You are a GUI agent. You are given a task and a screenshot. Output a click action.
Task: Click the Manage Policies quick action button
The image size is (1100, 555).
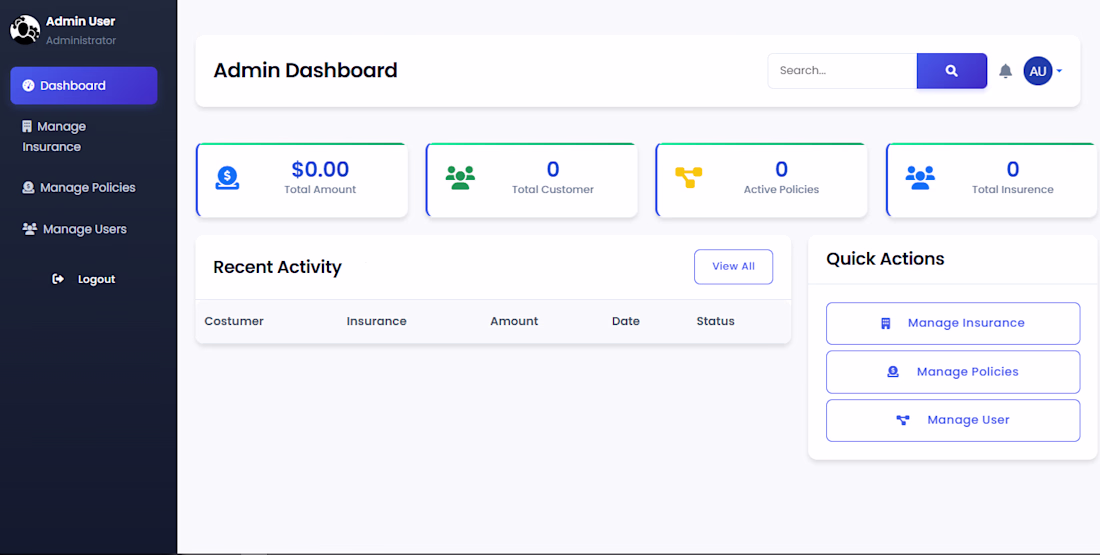point(953,372)
